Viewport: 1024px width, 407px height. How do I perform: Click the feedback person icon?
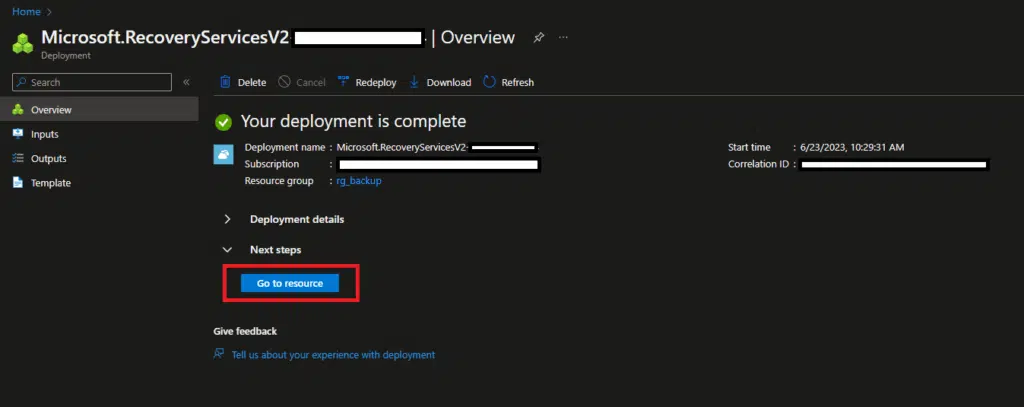coord(219,354)
